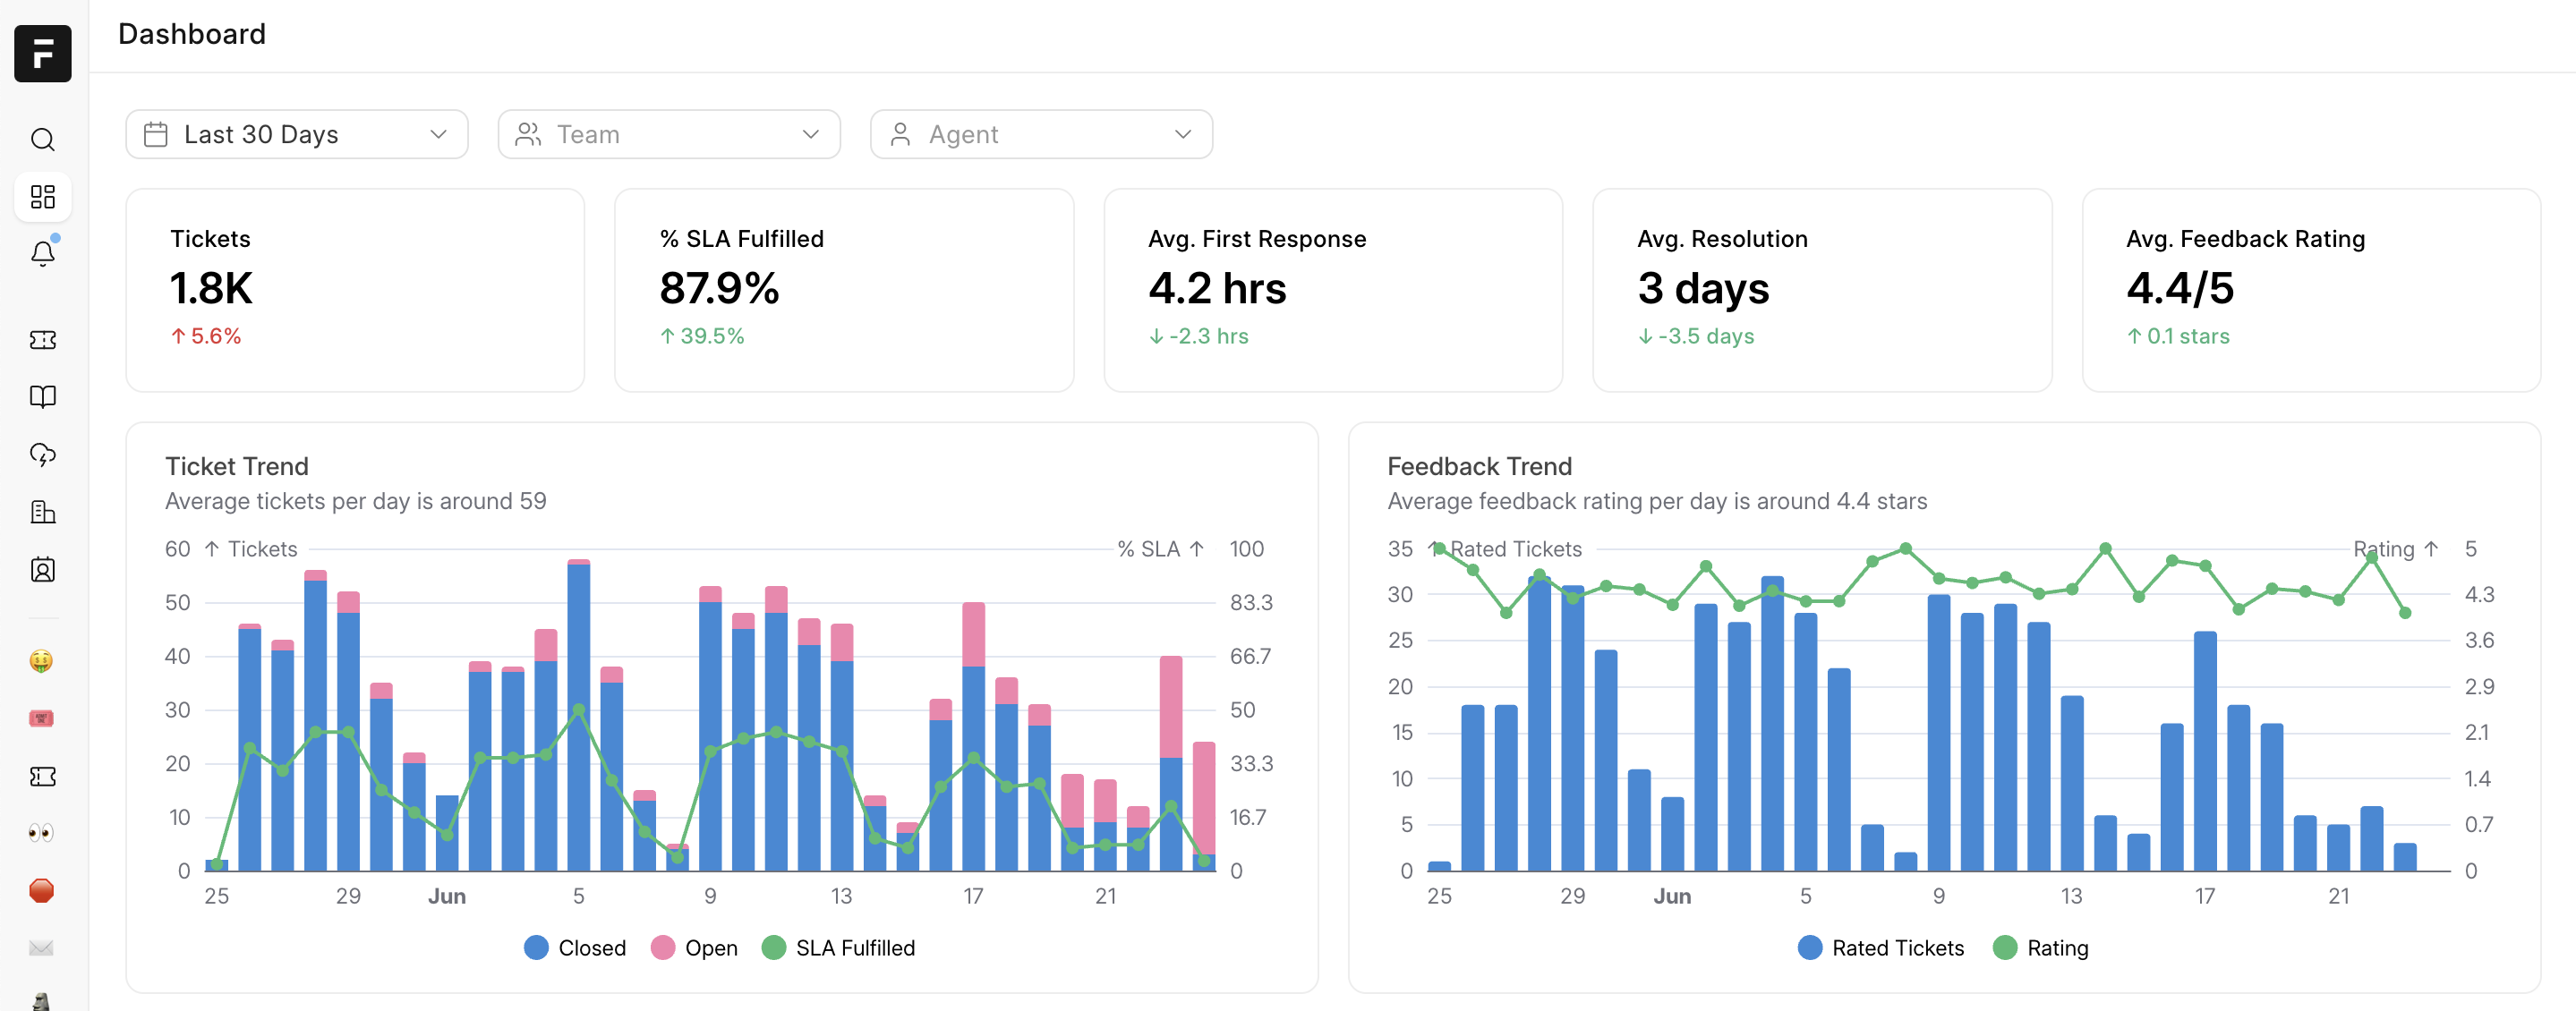Open the envelope icon in sidebar
This screenshot has height=1011, width=2576.
(x=42, y=948)
